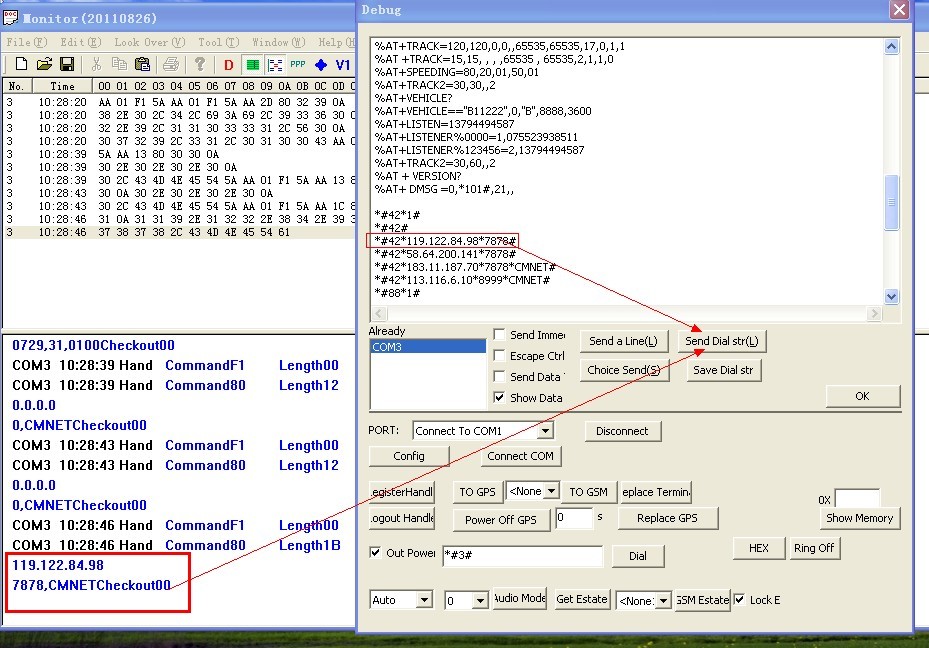Click the red D toolbar icon
The image size is (929, 648).
(x=229, y=65)
